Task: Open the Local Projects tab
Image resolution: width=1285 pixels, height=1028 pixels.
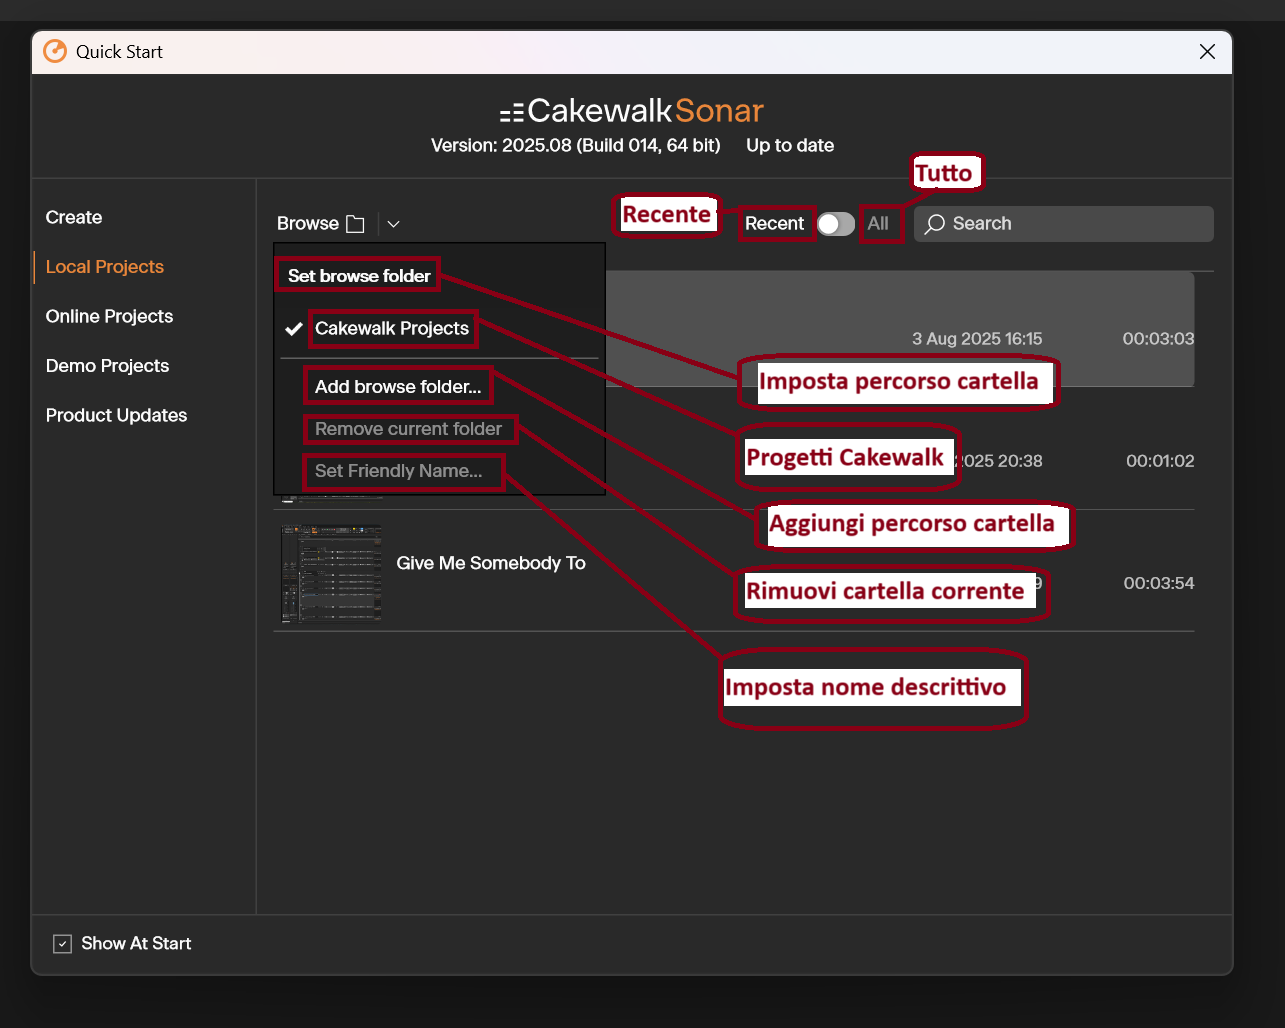Action: [x=105, y=267]
